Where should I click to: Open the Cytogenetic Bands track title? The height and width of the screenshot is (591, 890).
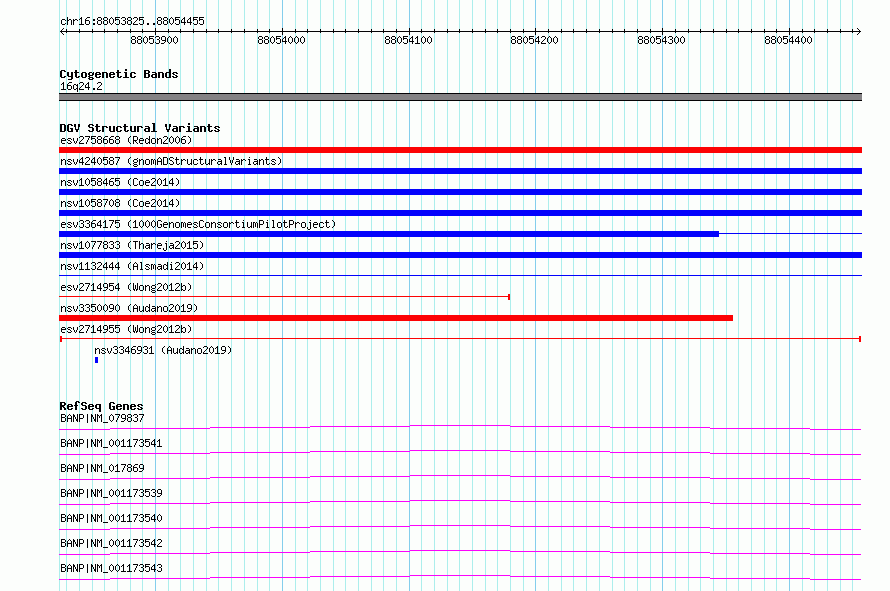coord(119,74)
